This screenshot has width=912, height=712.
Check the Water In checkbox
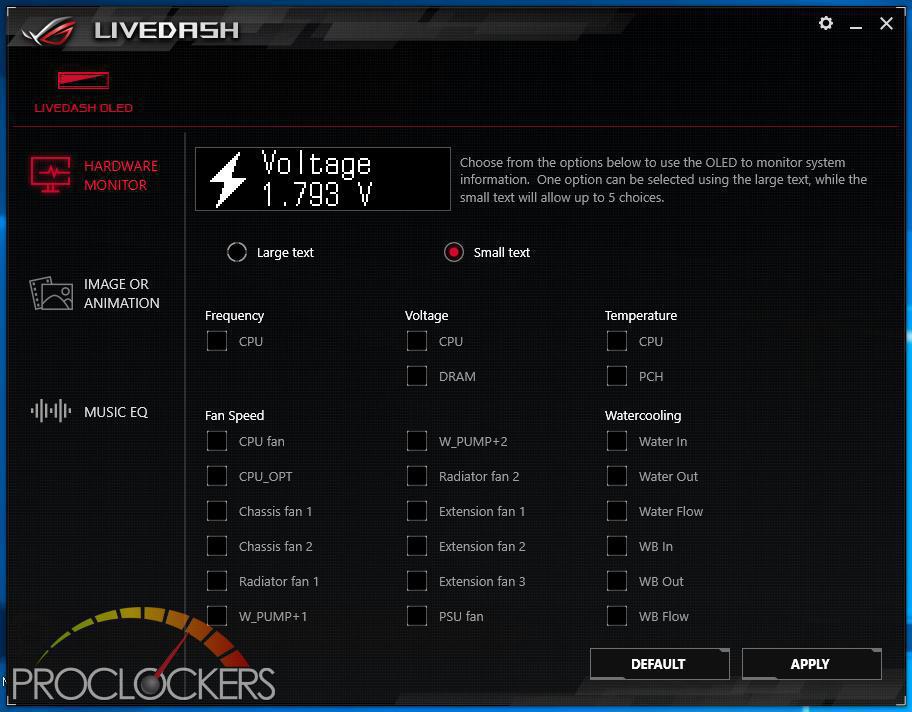(x=617, y=441)
